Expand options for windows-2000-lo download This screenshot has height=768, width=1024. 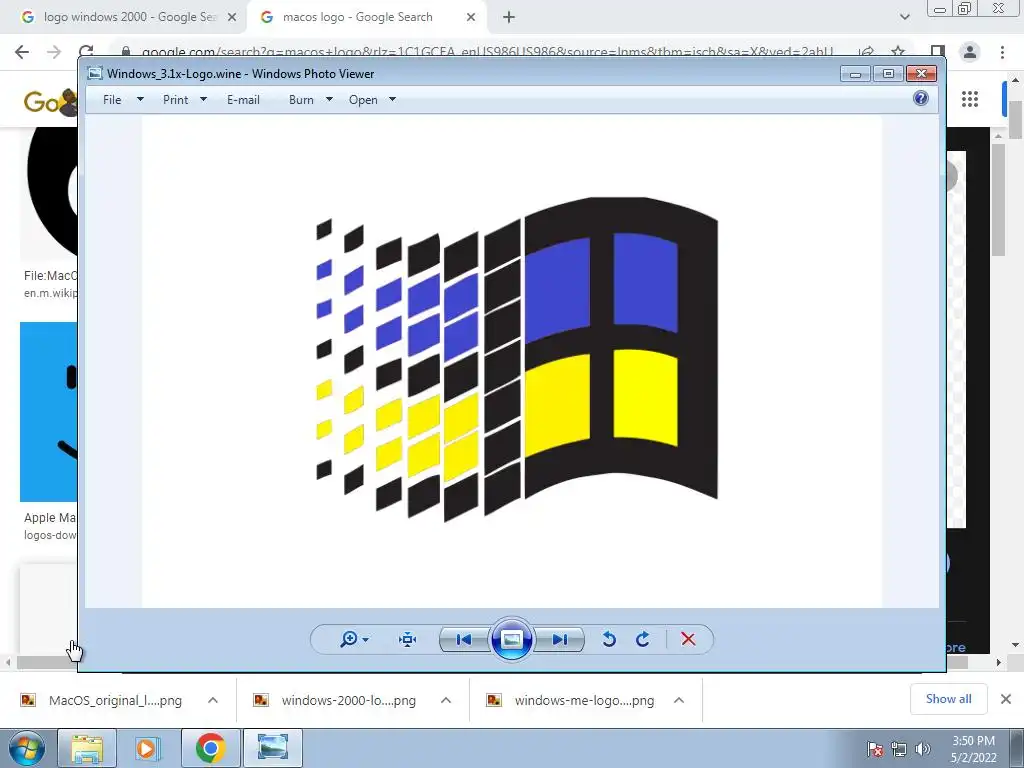[446, 701]
